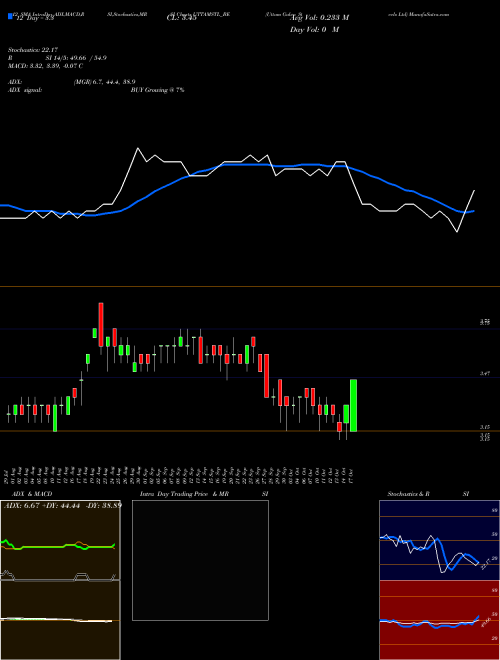500x660 pixels.
Task: Click the 'Day Vol: 0 M' text
Action: coord(314,29)
